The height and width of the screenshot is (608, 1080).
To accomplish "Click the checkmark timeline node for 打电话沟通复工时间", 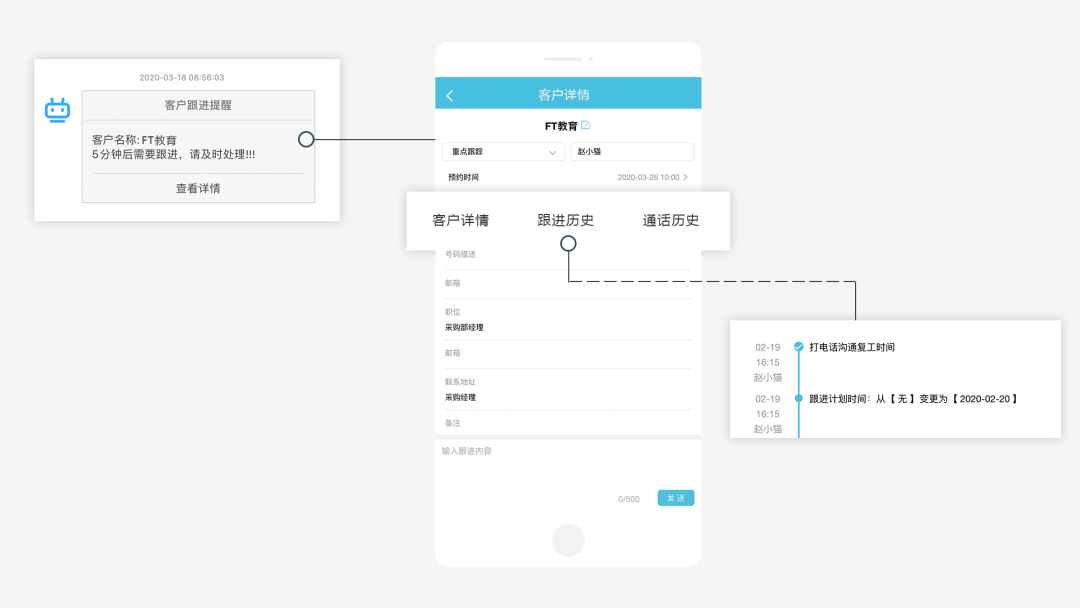I will [x=798, y=347].
